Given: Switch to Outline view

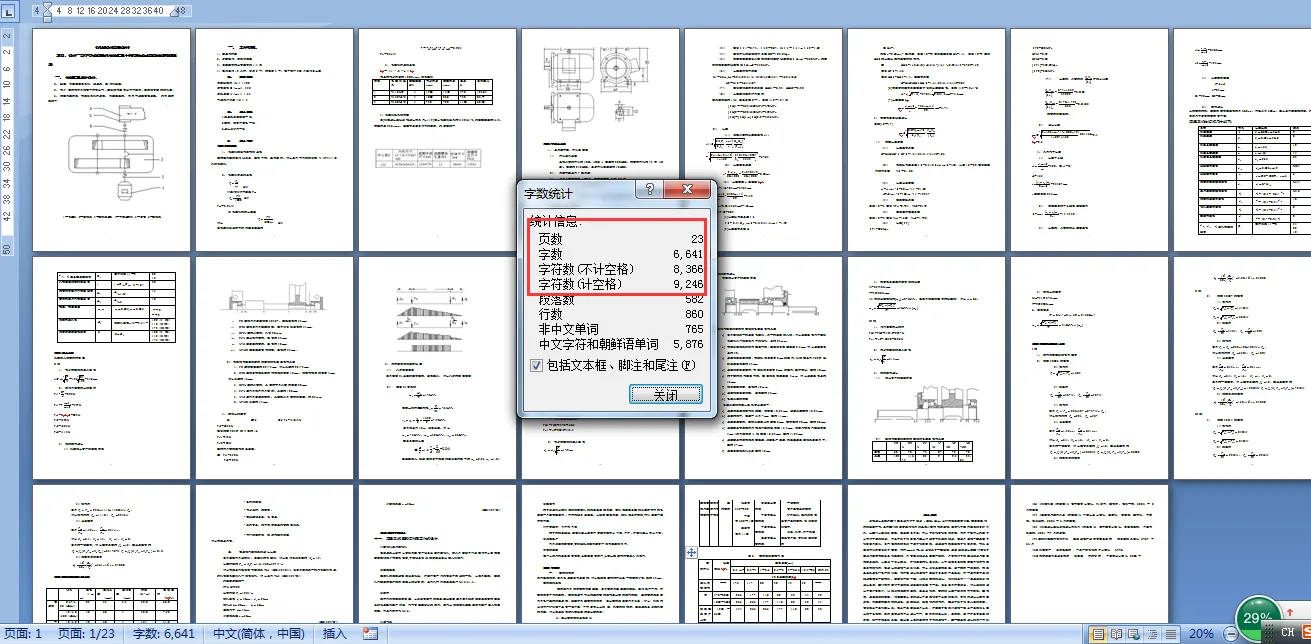Looking at the screenshot, I should 1153,634.
